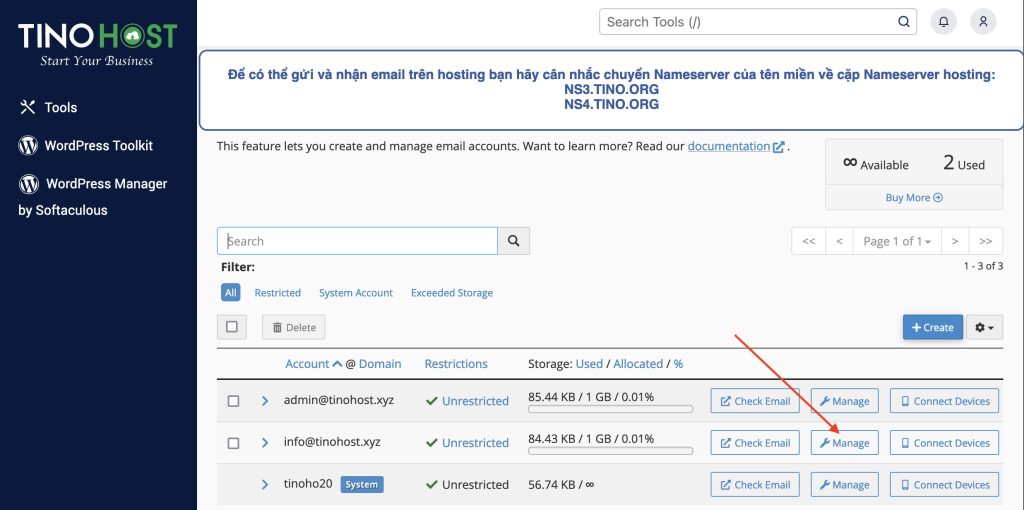Click the Tools wrench icon in sidebar
The width and height of the screenshot is (1024, 510).
[27, 107]
